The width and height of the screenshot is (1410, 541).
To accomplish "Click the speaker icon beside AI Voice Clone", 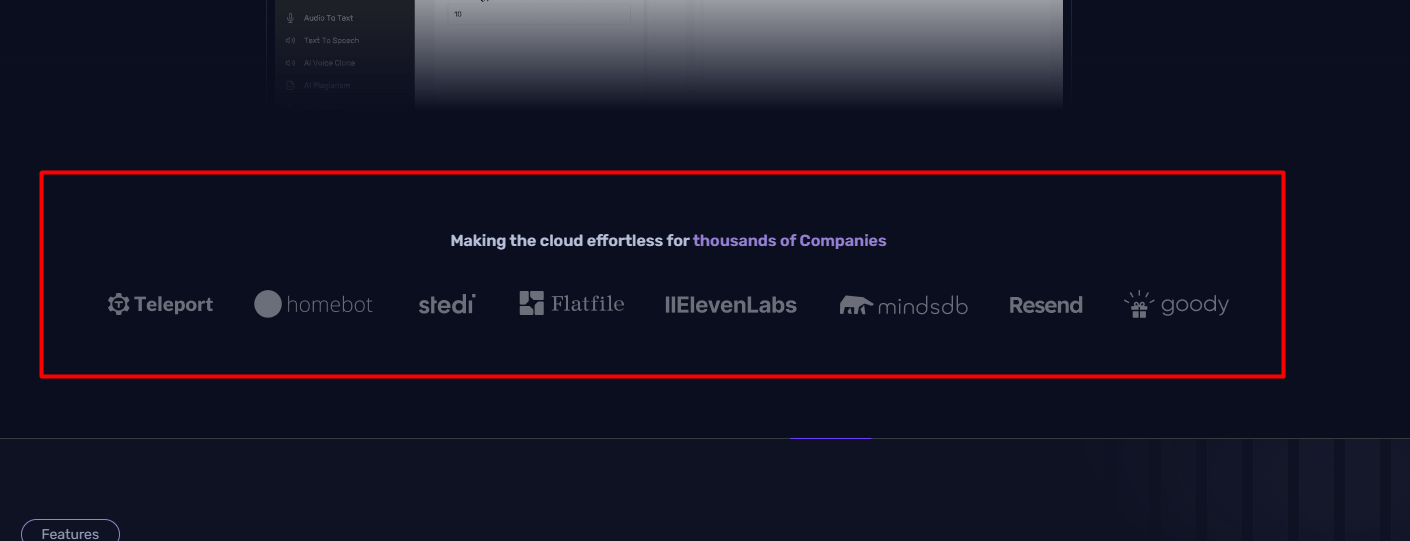I will (x=290, y=63).
